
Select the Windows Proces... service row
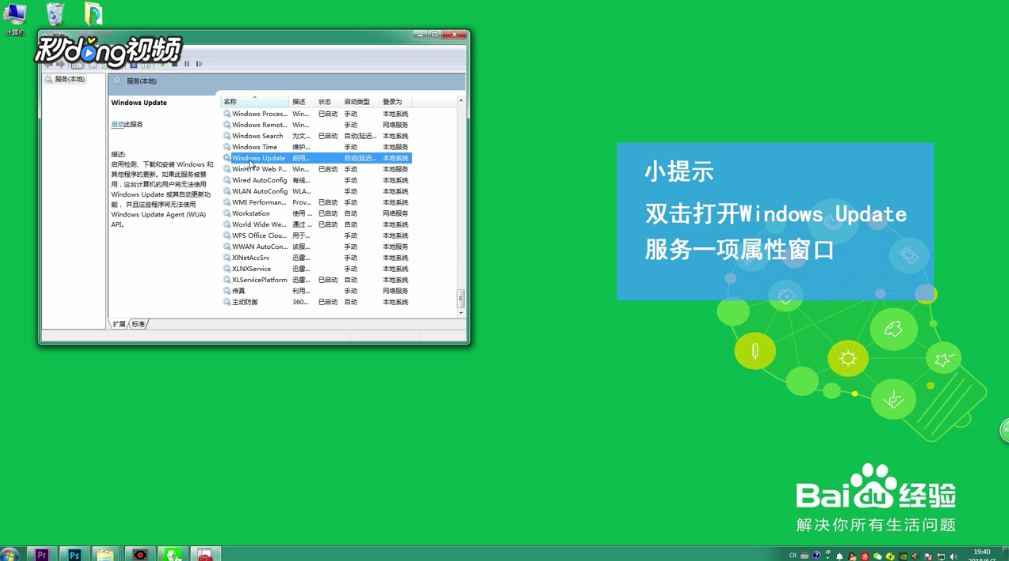316,114
